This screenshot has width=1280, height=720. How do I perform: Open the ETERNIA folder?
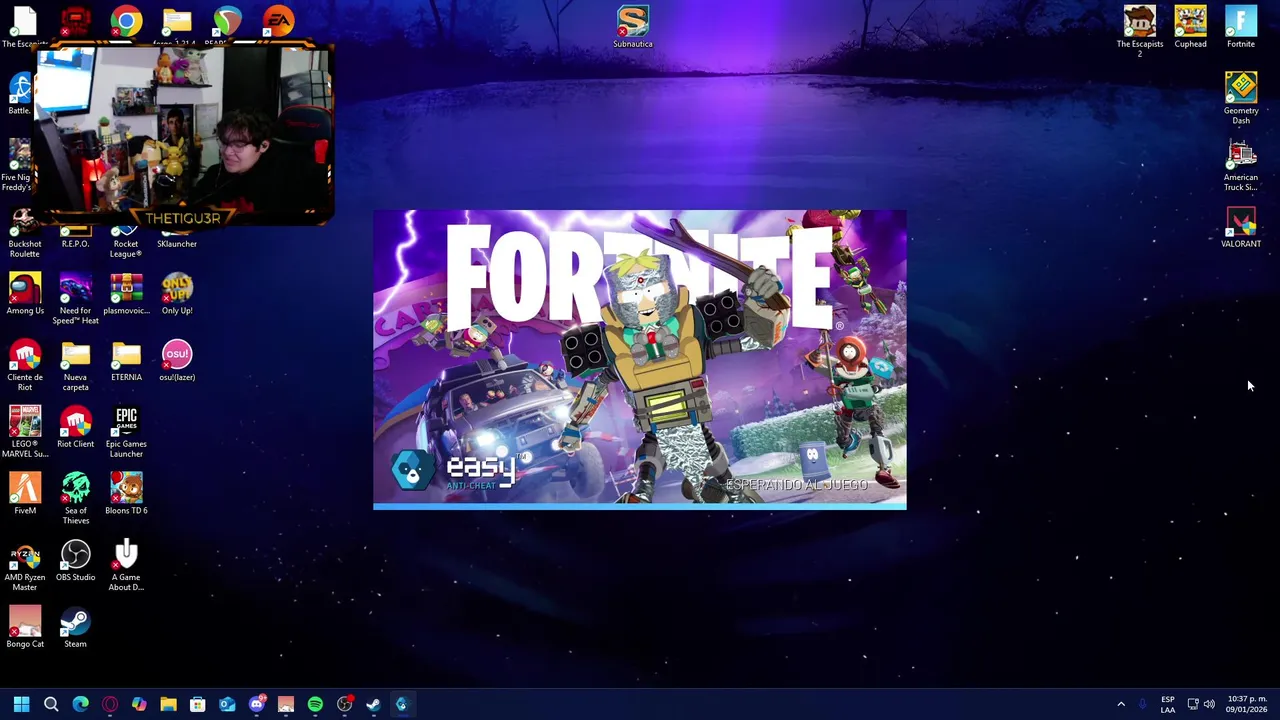click(x=126, y=361)
